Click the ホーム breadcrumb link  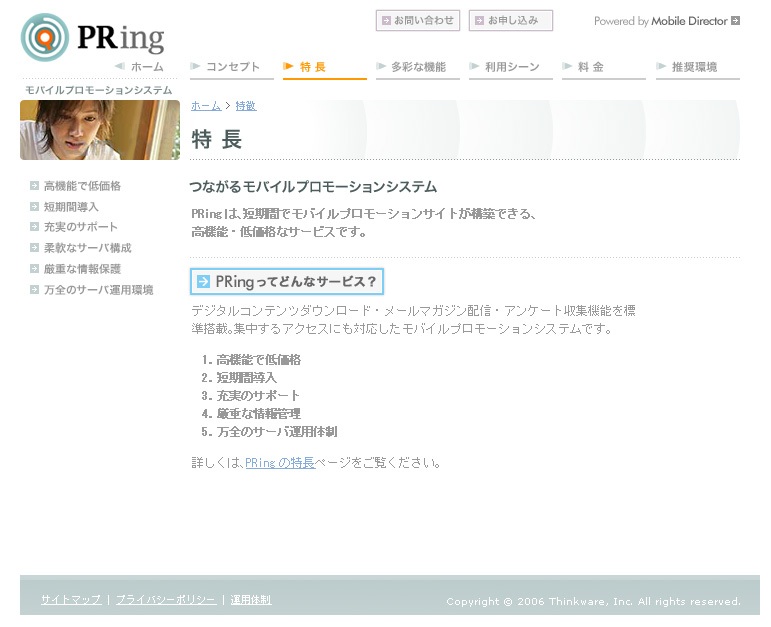[x=206, y=106]
